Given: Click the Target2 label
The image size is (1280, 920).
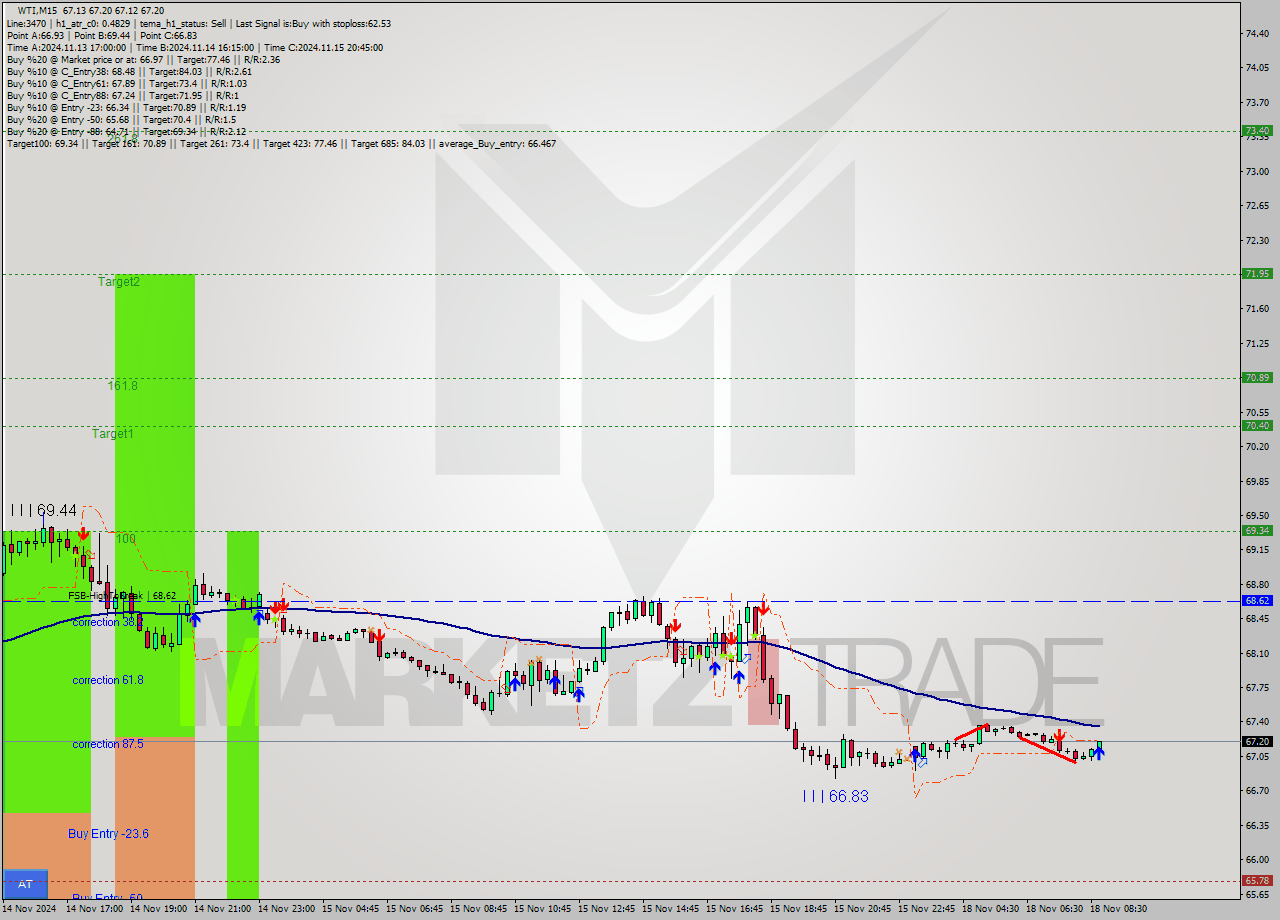Looking at the screenshot, I should click(119, 282).
